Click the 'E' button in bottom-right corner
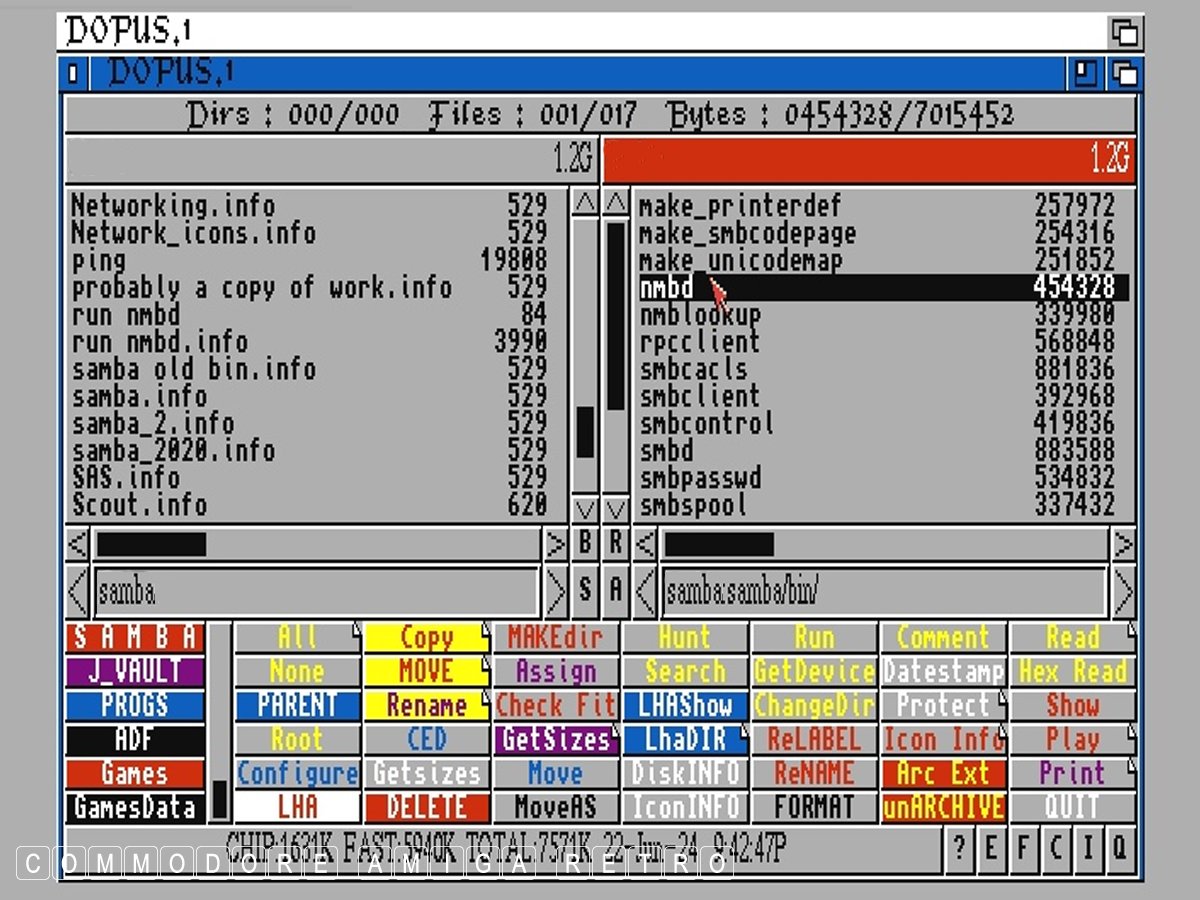The image size is (1200, 900). pyautogui.click(x=991, y=848)
